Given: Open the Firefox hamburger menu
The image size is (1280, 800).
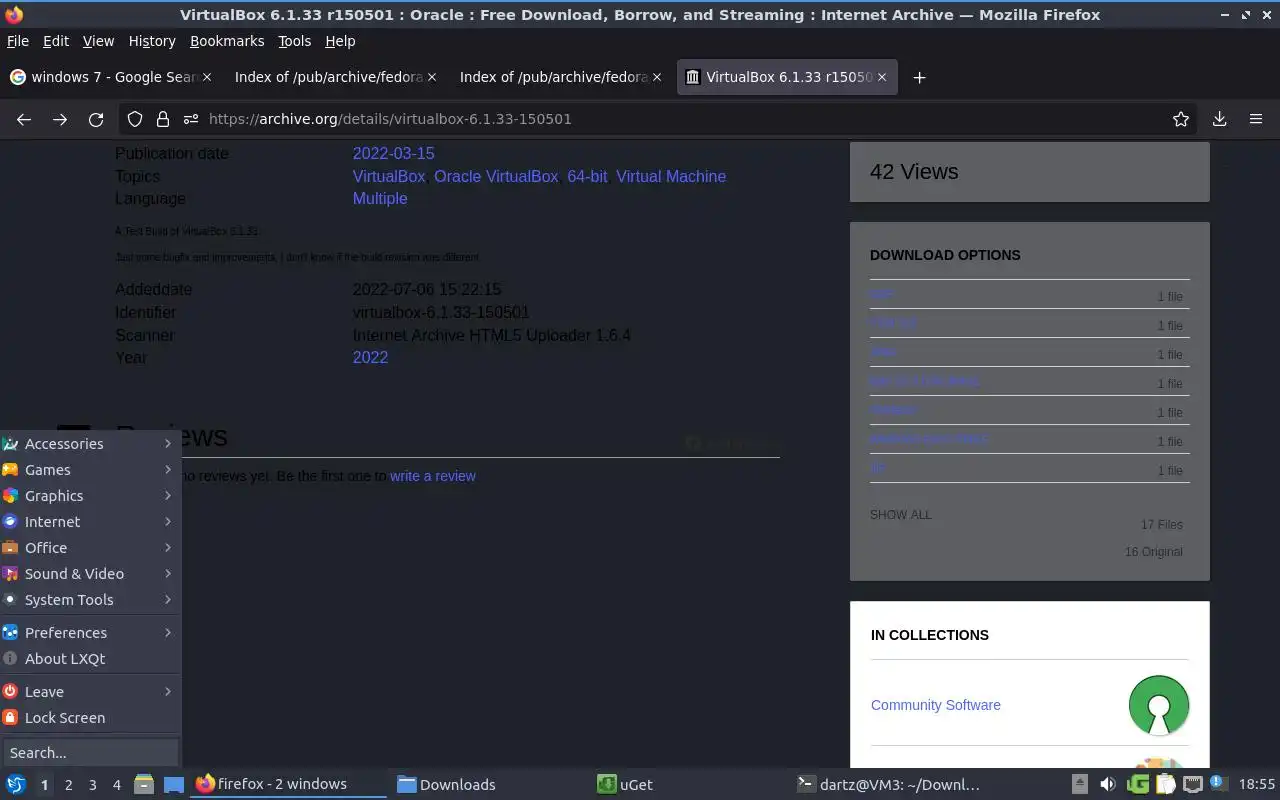Looking at the screenshot, I should click(x=1256, y=119).
